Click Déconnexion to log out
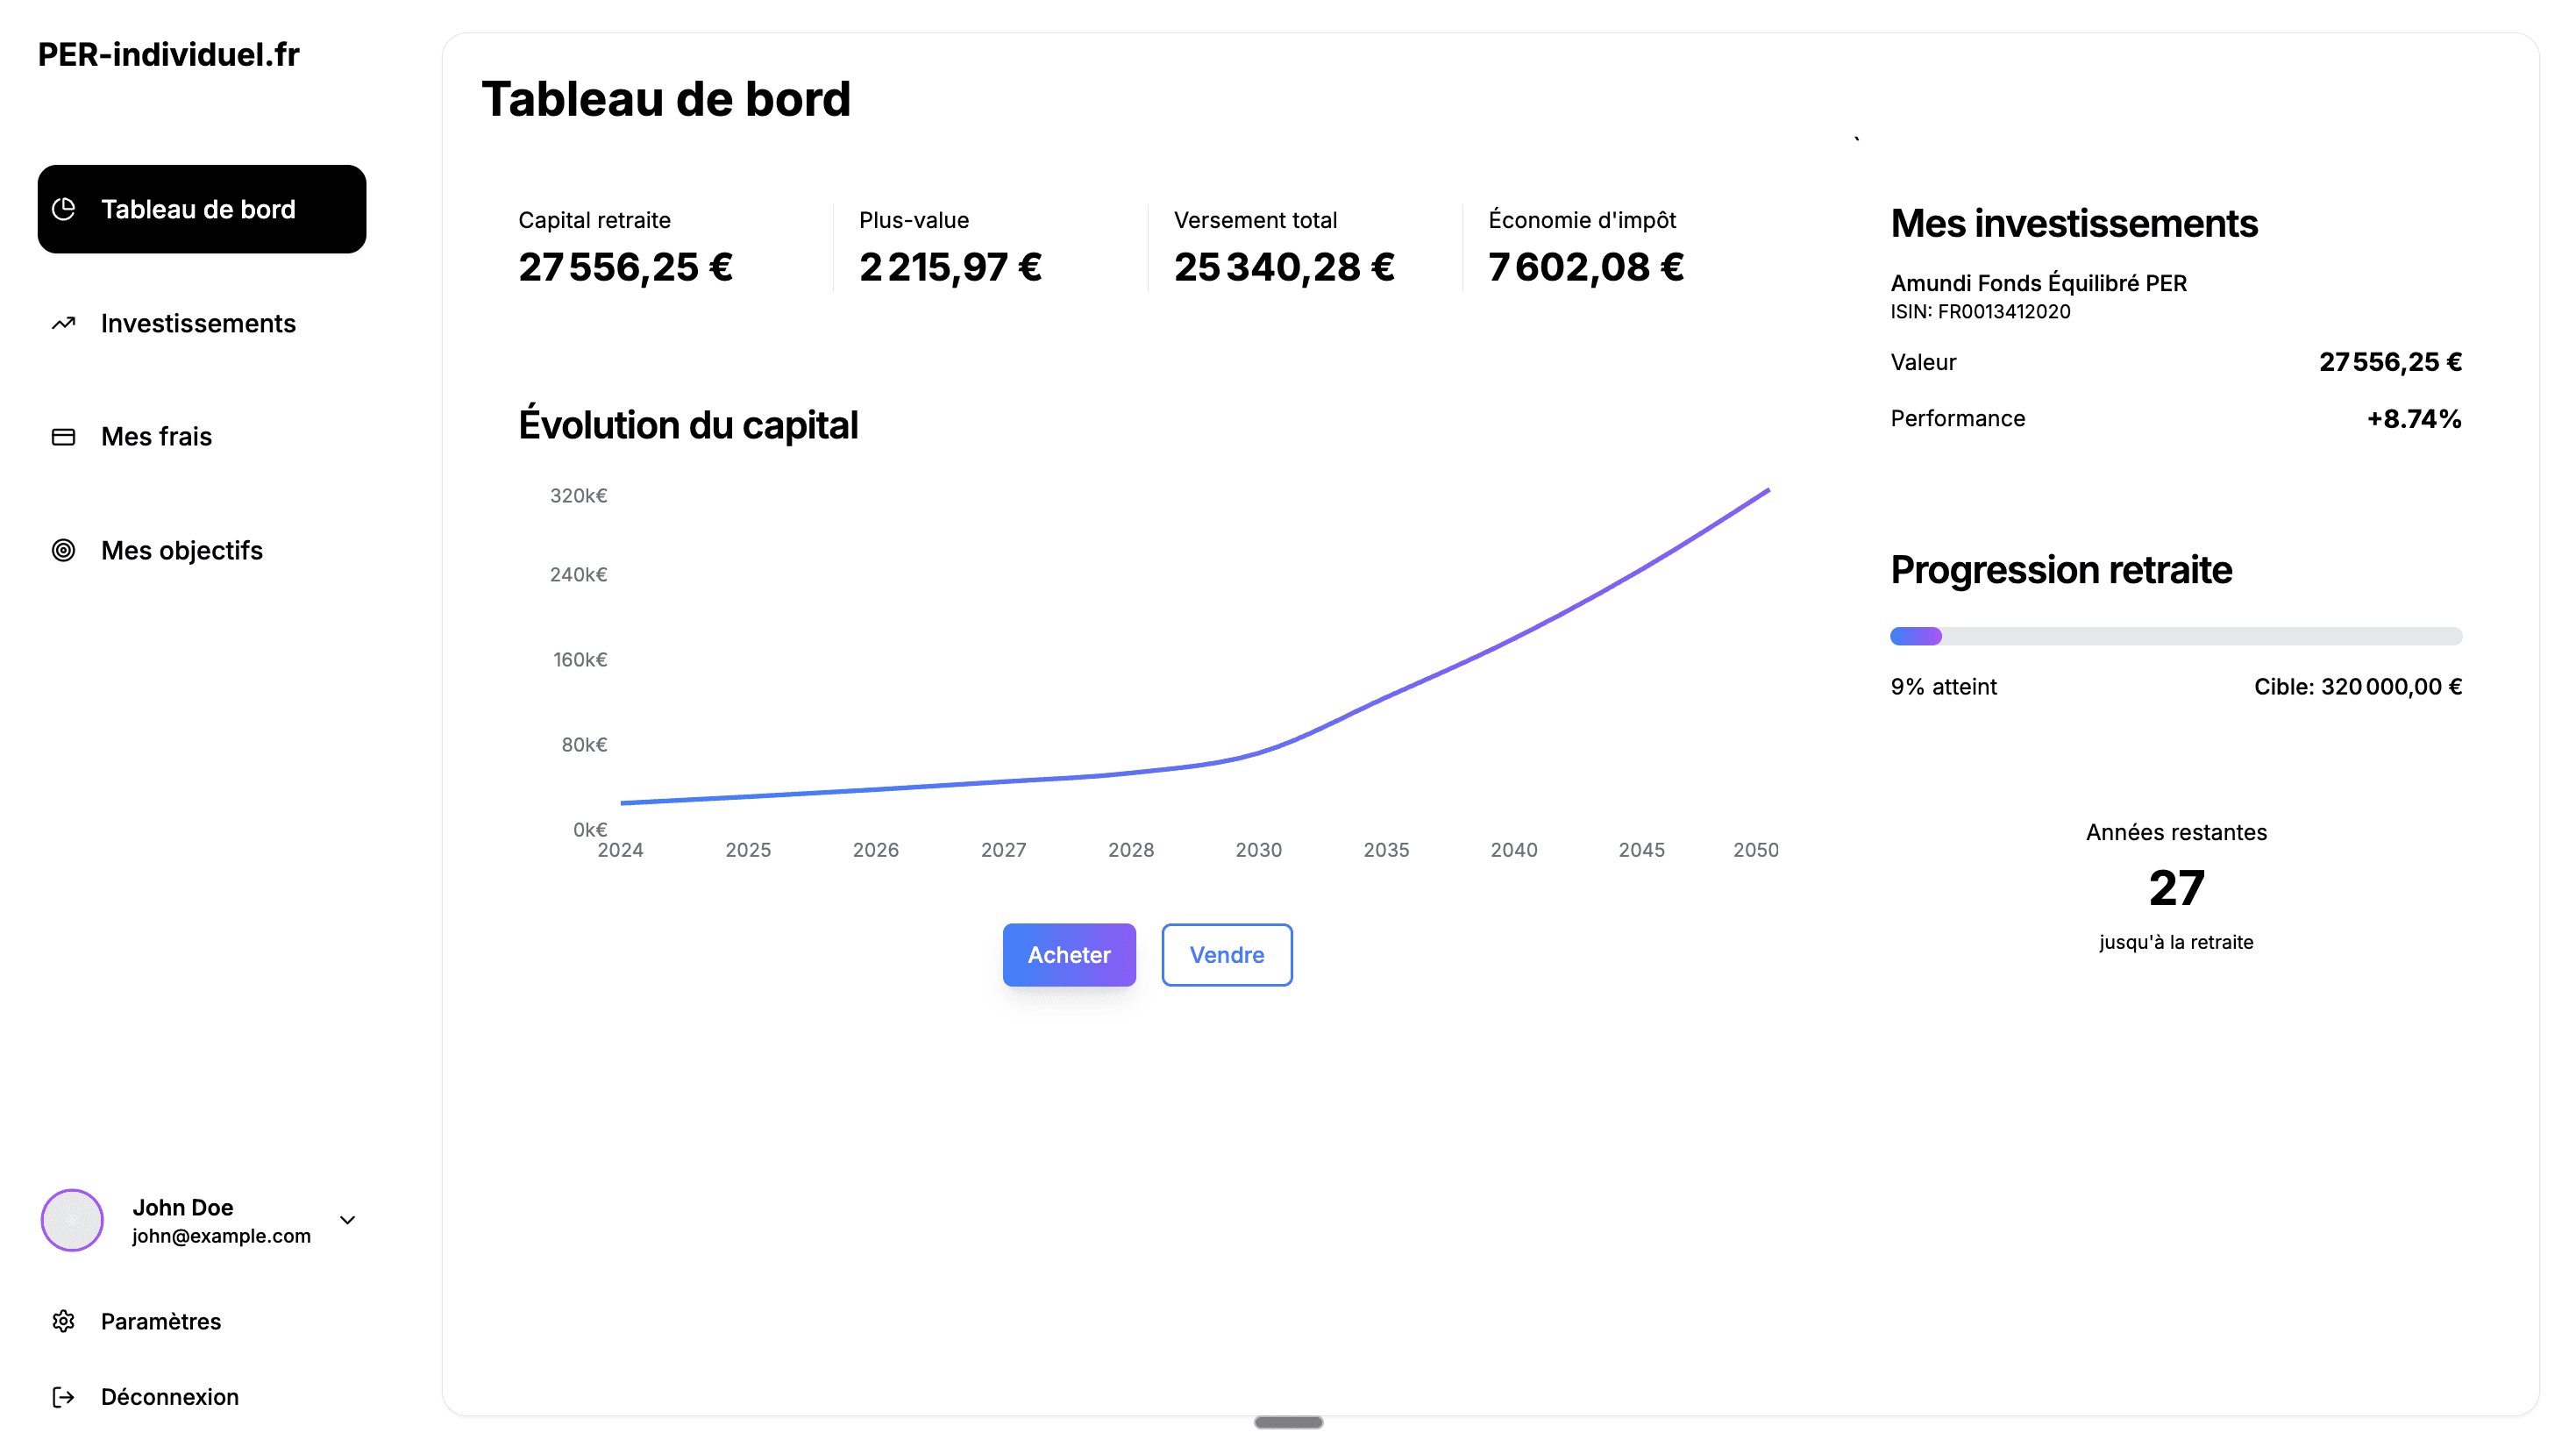The height and width of the screenshot is (1454, 2576). click(169, 1396)
